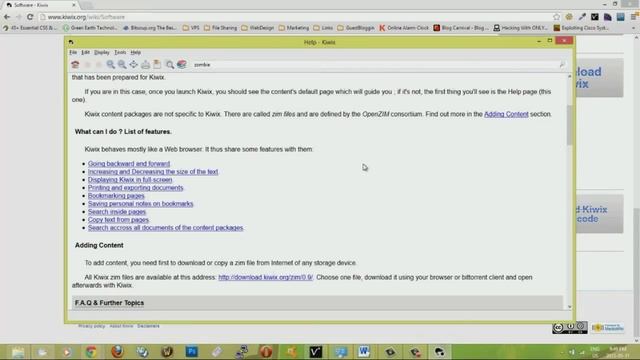This screenshot has width=640, height=360.
Task: Open the 'Hacking With ONLY...' bookmark
Action: point(520,28)
